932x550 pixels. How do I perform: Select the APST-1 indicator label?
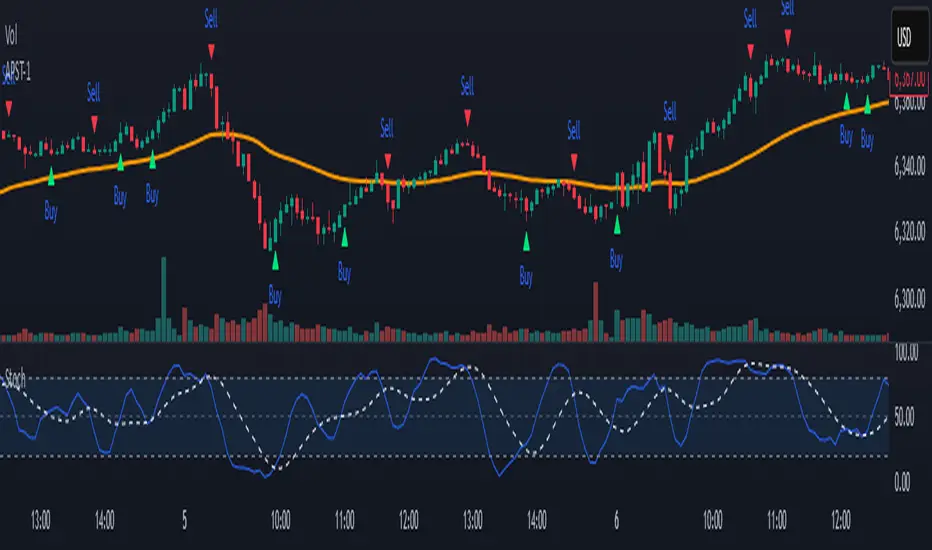[18, 72]
